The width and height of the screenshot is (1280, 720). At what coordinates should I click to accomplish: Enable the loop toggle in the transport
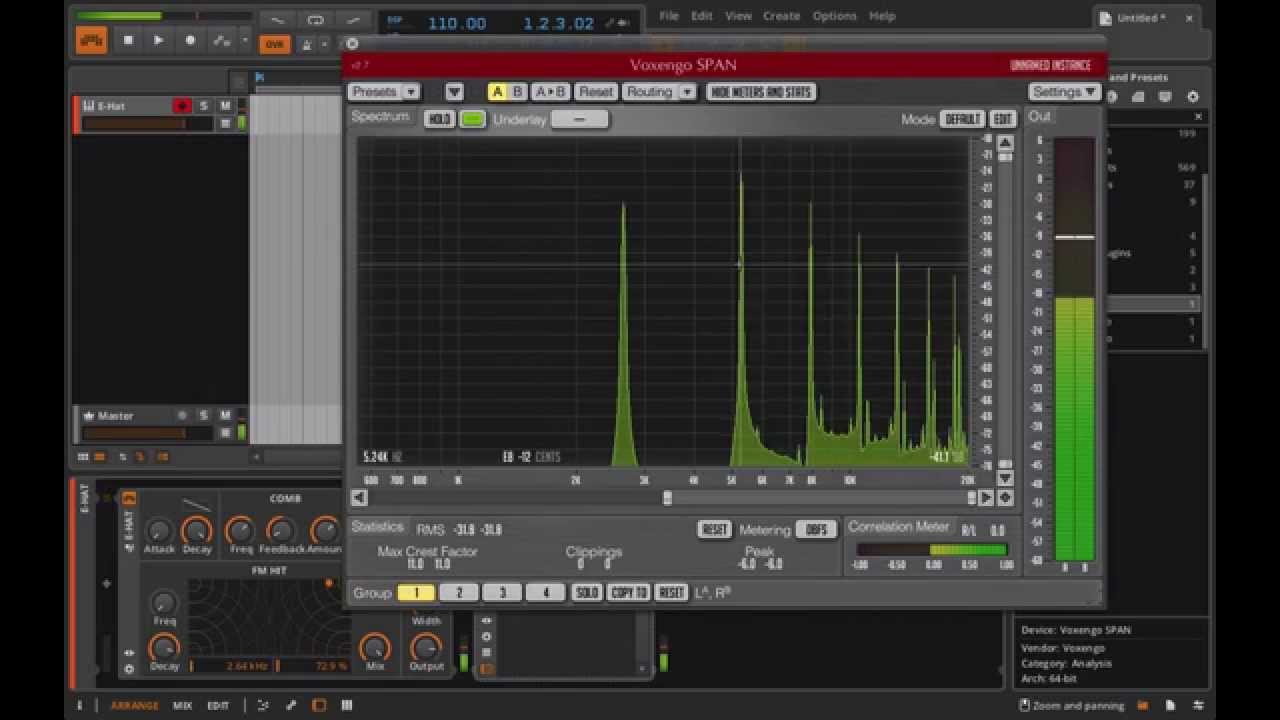pos(315,20)
